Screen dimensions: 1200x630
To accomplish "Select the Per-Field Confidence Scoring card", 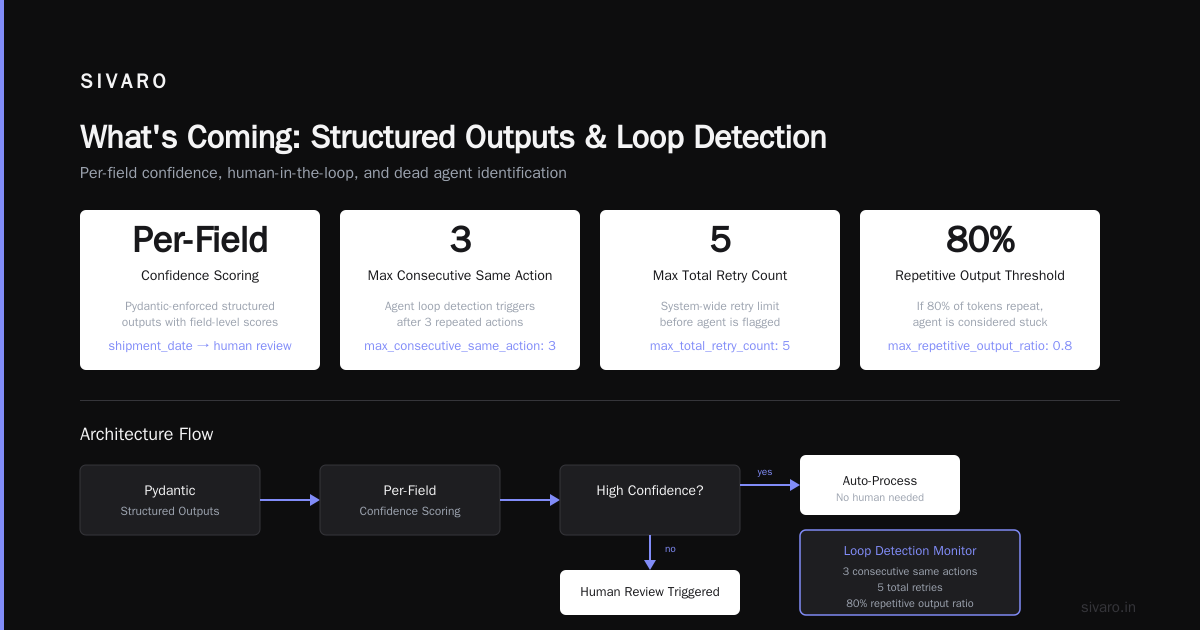I will pos(200,290).
